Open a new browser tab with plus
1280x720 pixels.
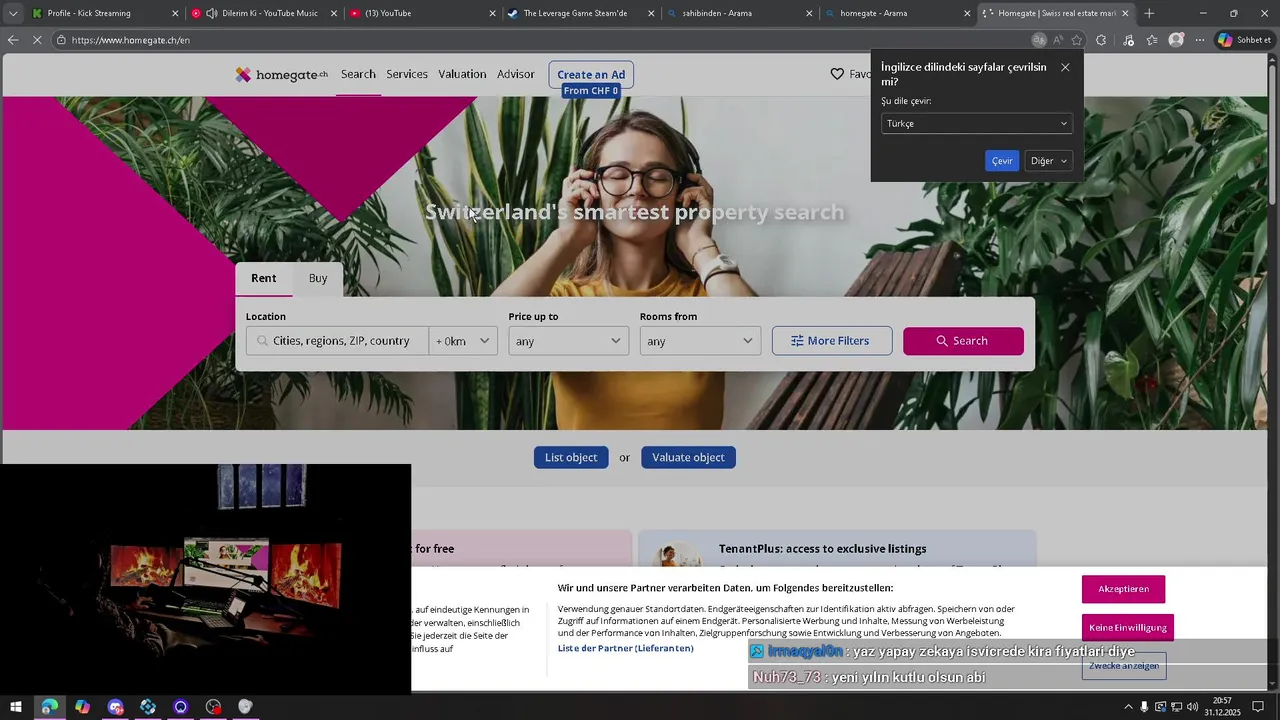[1149, 13]
